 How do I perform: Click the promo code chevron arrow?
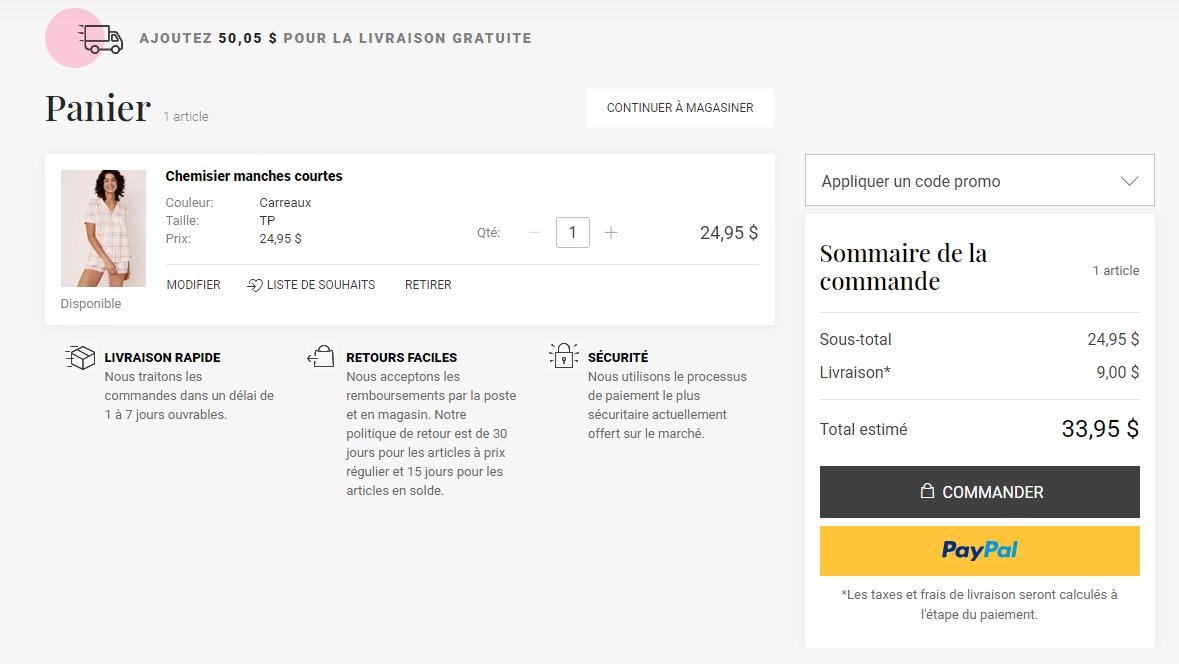pyautogui.click(x=1129, y=181)
